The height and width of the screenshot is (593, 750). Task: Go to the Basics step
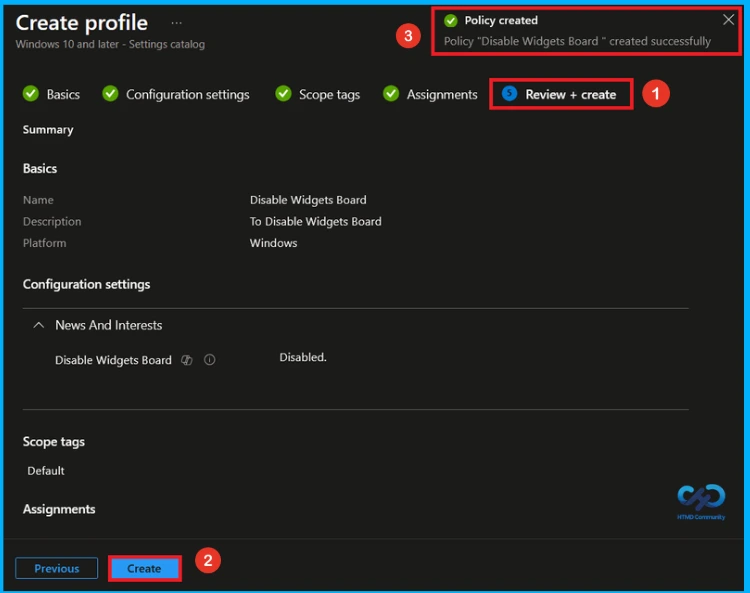(51, 94)
